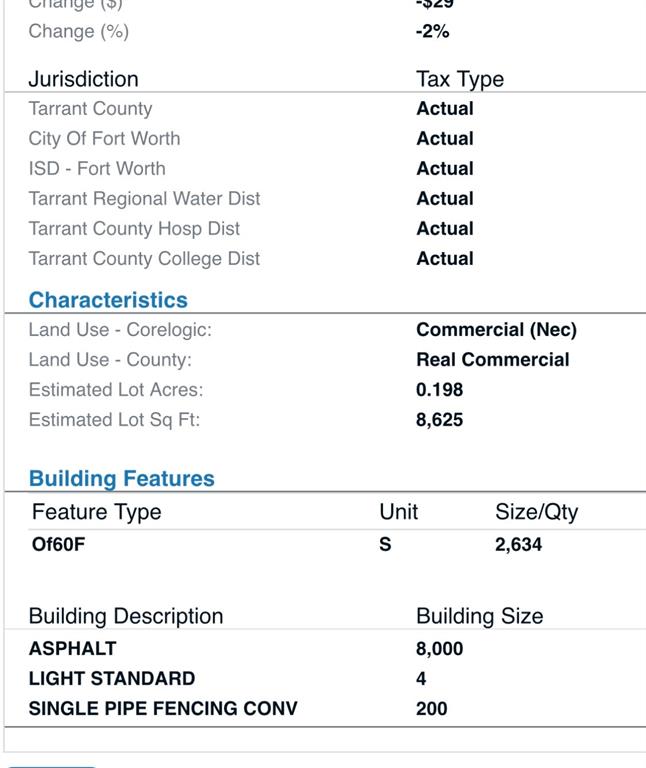Select the Real Commercial county value
646x768 pixels.
click(x=492, y=360)
